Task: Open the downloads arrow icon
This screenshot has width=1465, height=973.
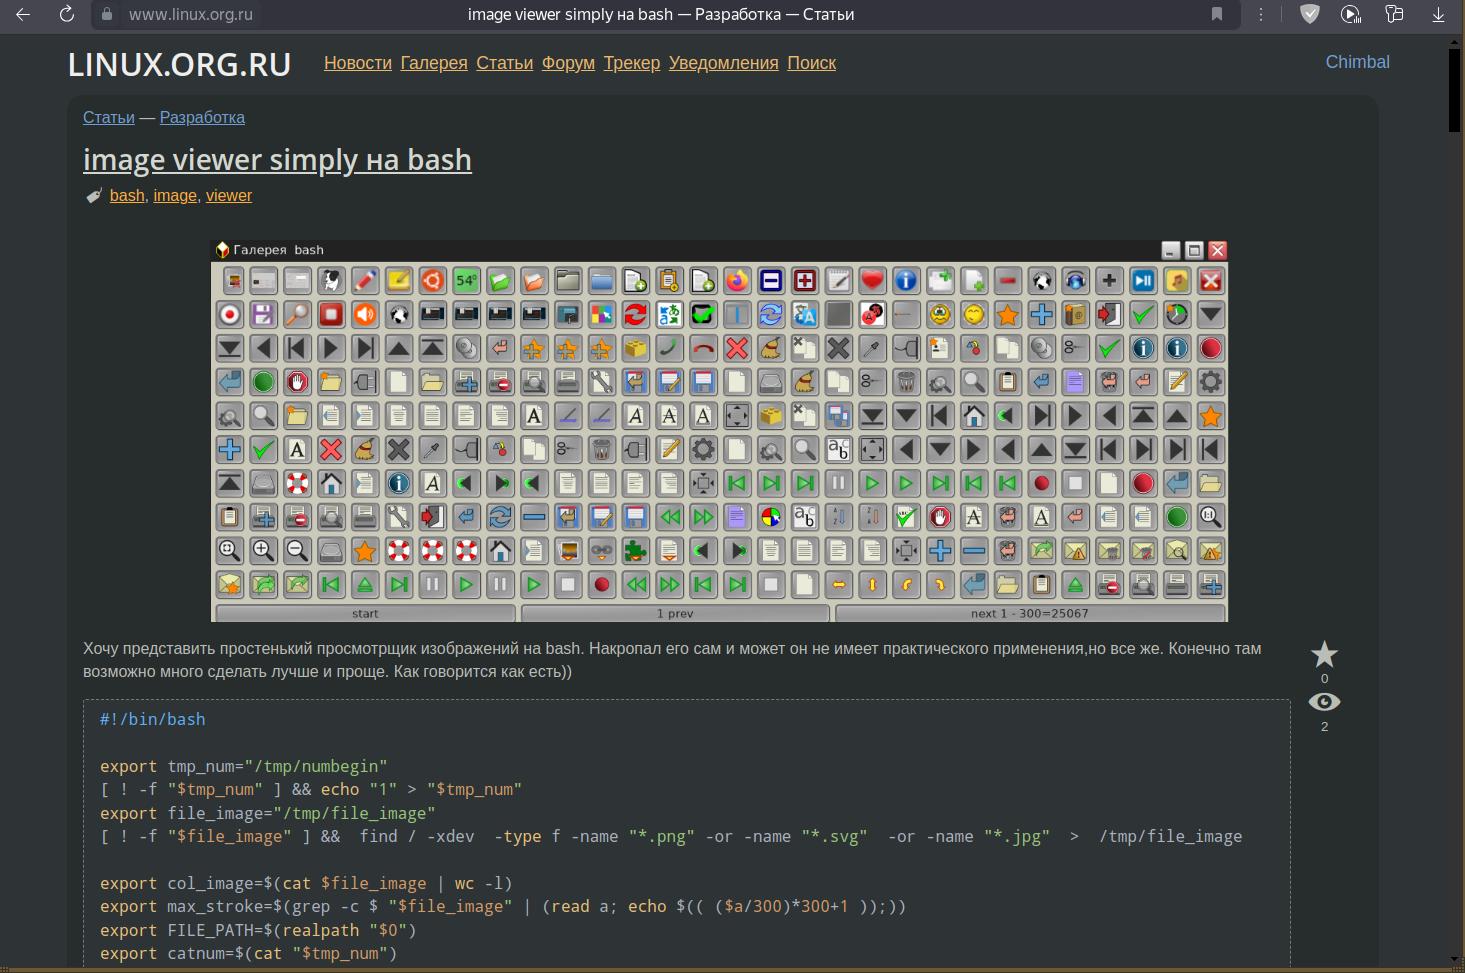Action: (x=1438, y=14)
